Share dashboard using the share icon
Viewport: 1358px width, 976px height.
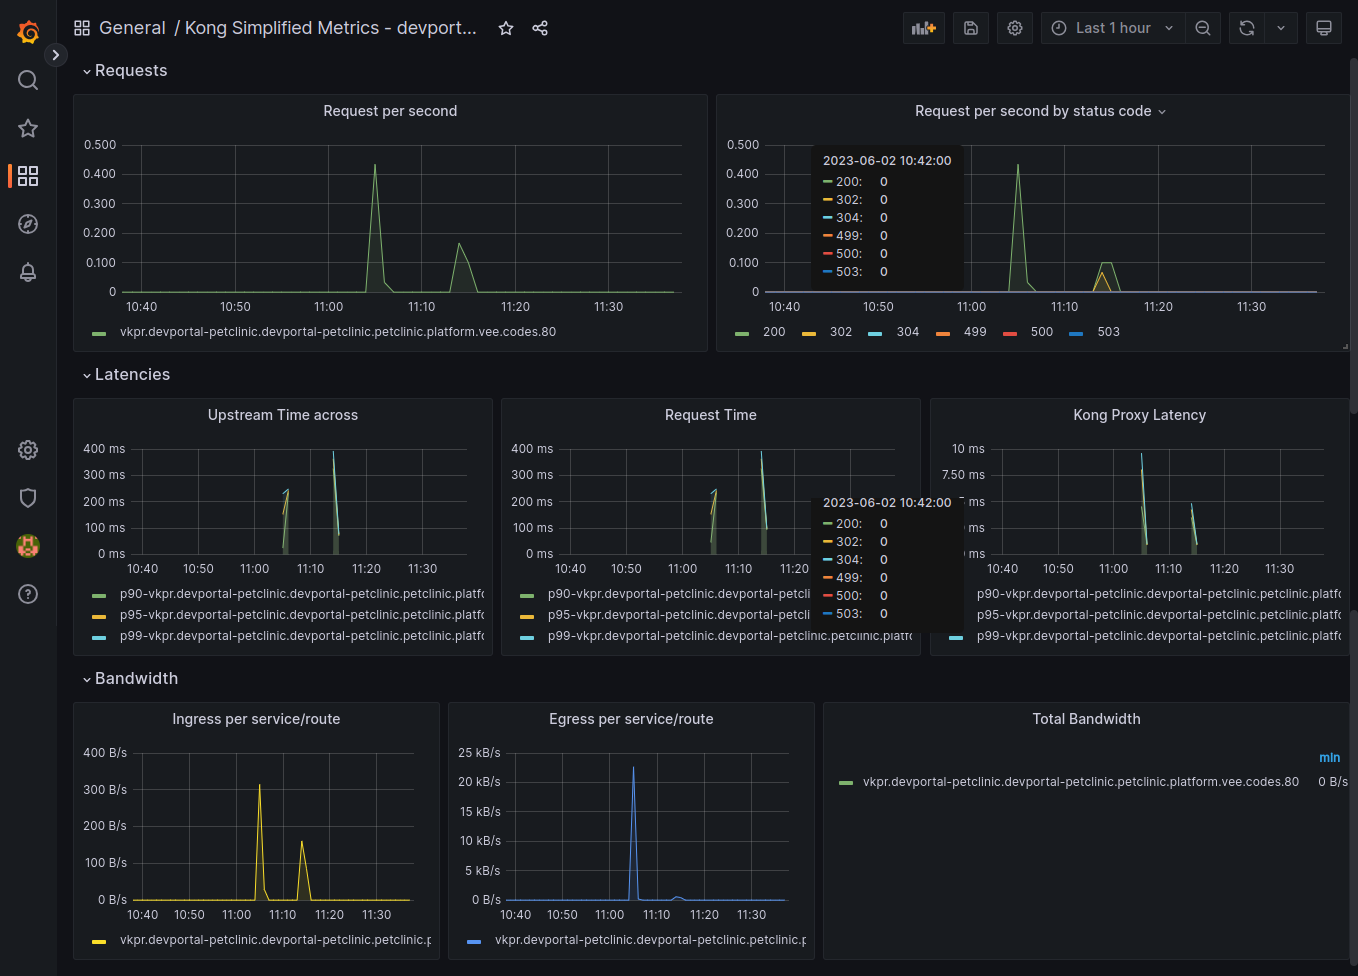coord(540,28)
